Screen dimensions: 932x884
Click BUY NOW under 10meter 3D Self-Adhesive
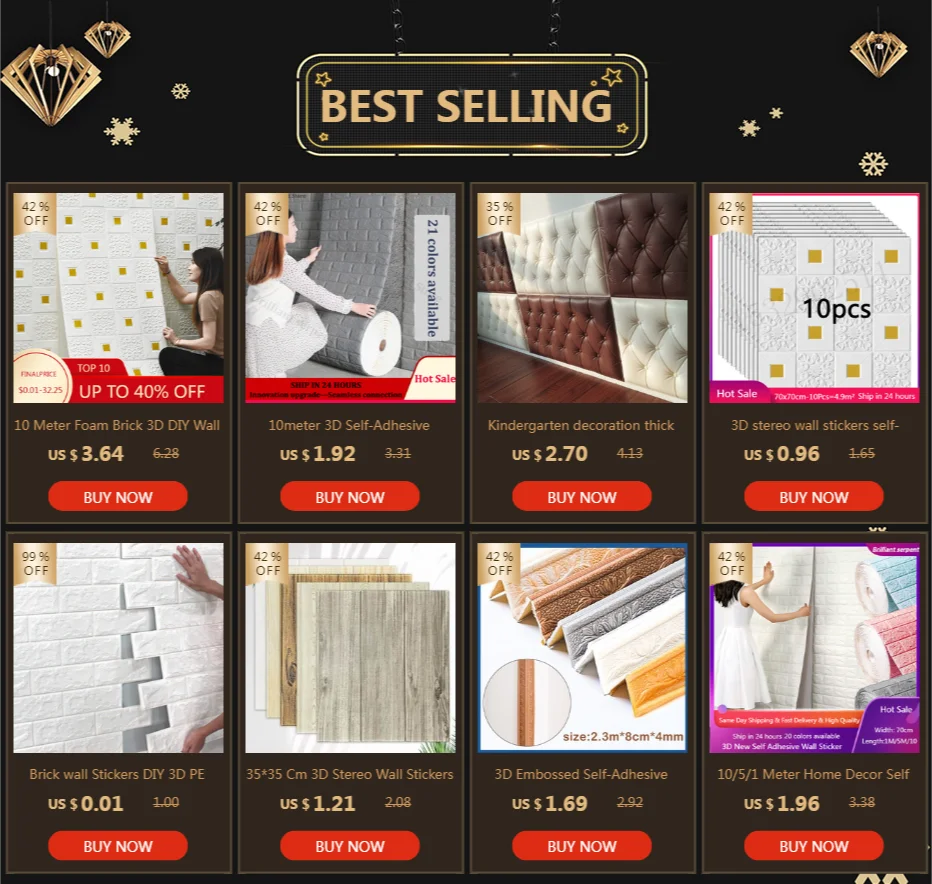click(350, 496)
